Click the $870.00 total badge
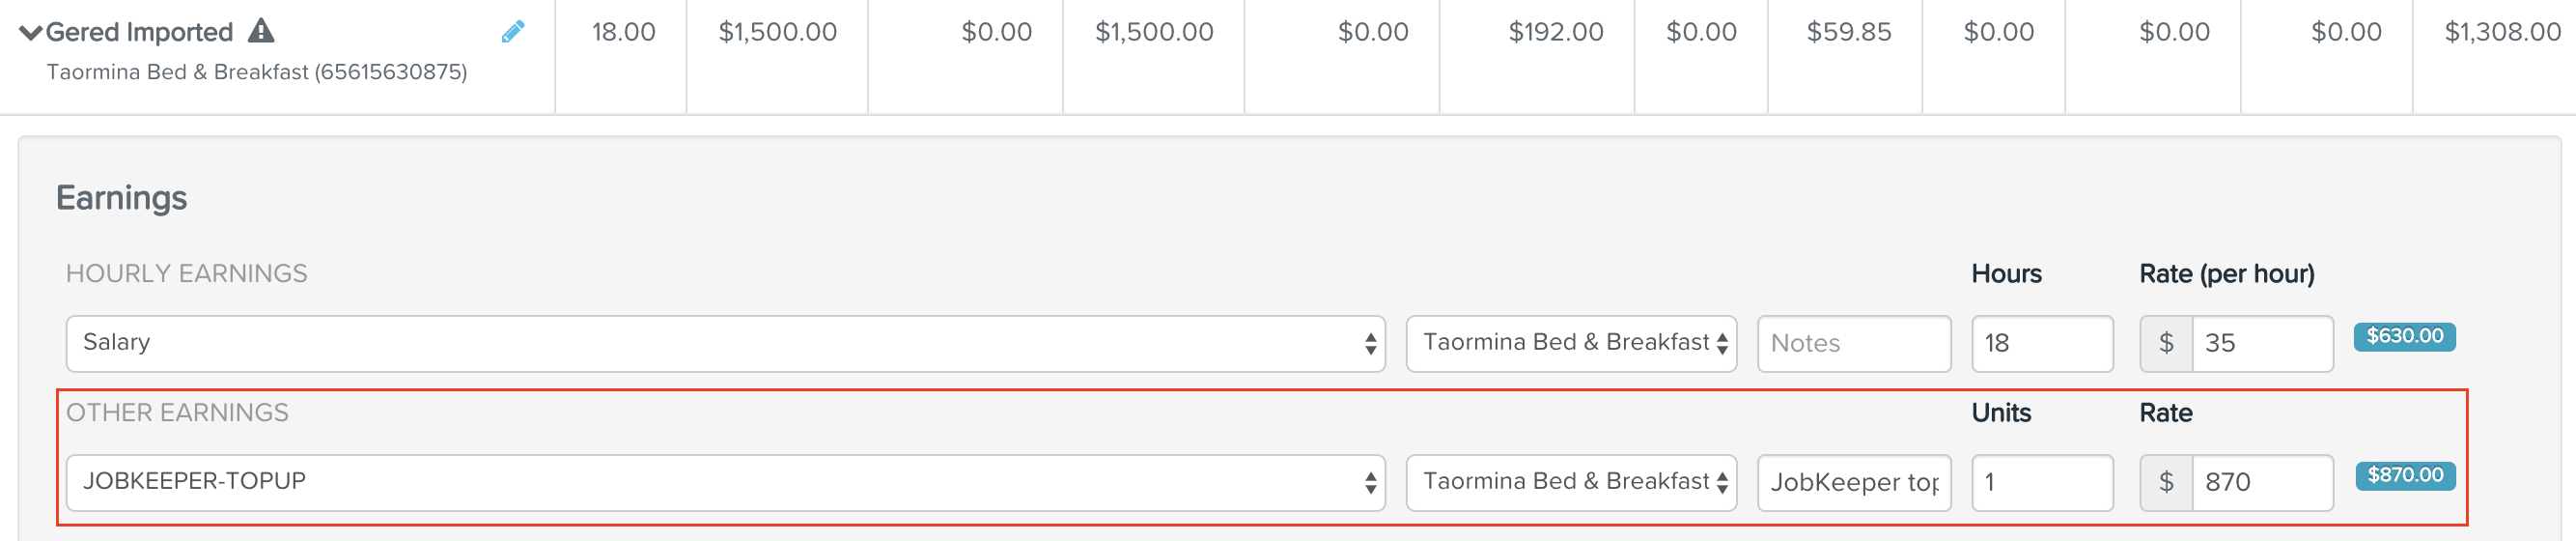Viewport: 2576px width, 541px height. click(x=2405, y=476)
